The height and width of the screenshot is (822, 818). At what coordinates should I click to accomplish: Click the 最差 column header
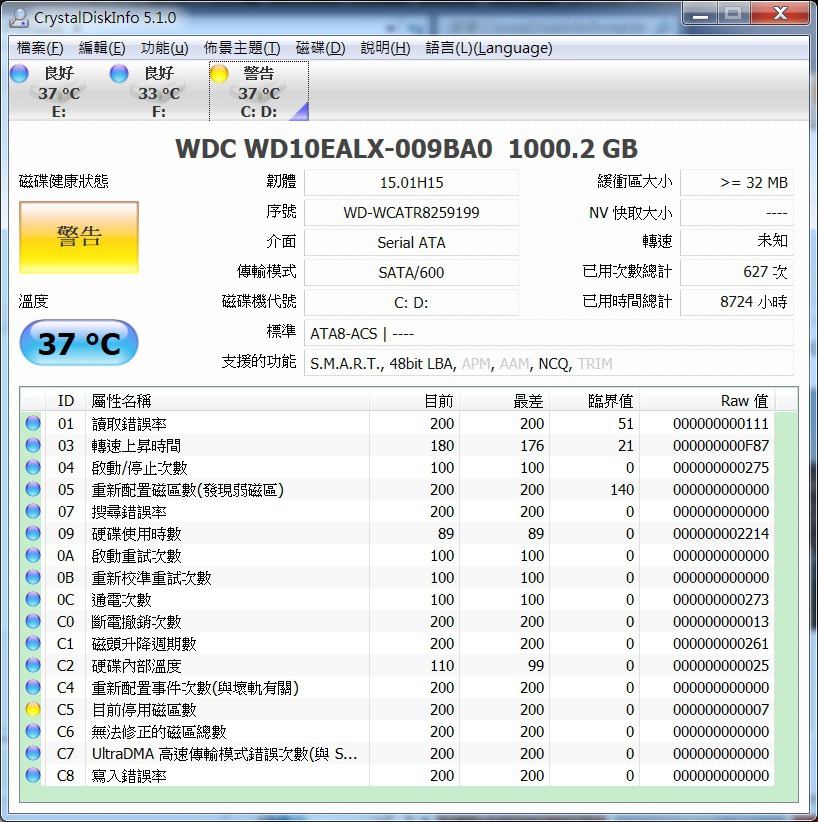point(504,401)
